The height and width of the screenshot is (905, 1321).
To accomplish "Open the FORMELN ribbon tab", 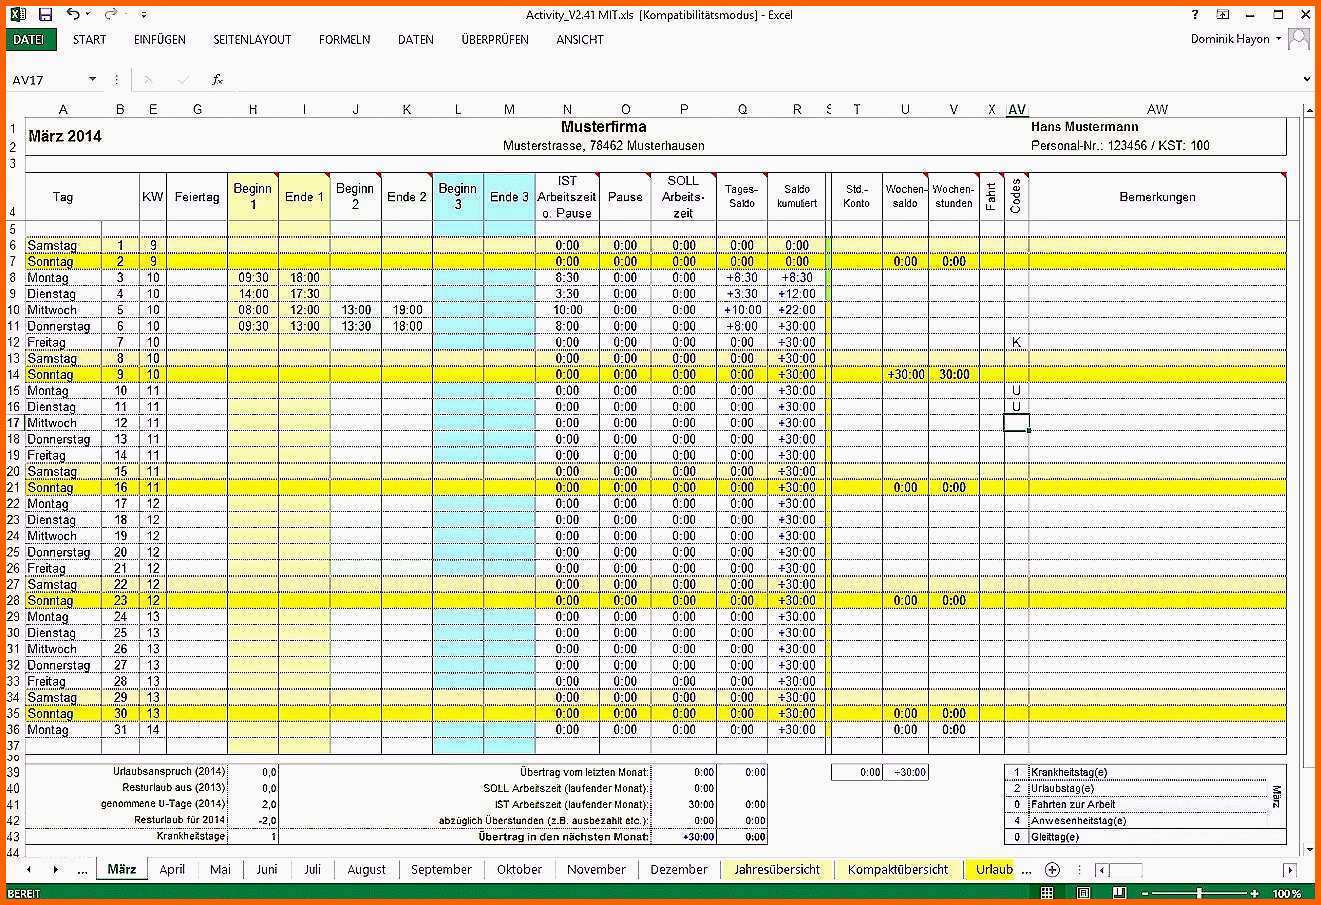I will click(344, 40).
